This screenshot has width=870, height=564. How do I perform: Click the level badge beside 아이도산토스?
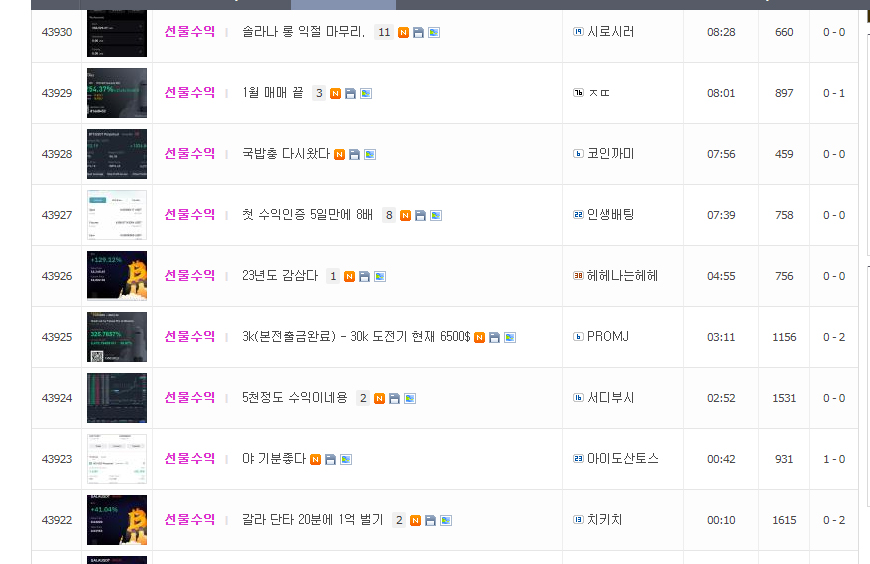pos(578,459)
